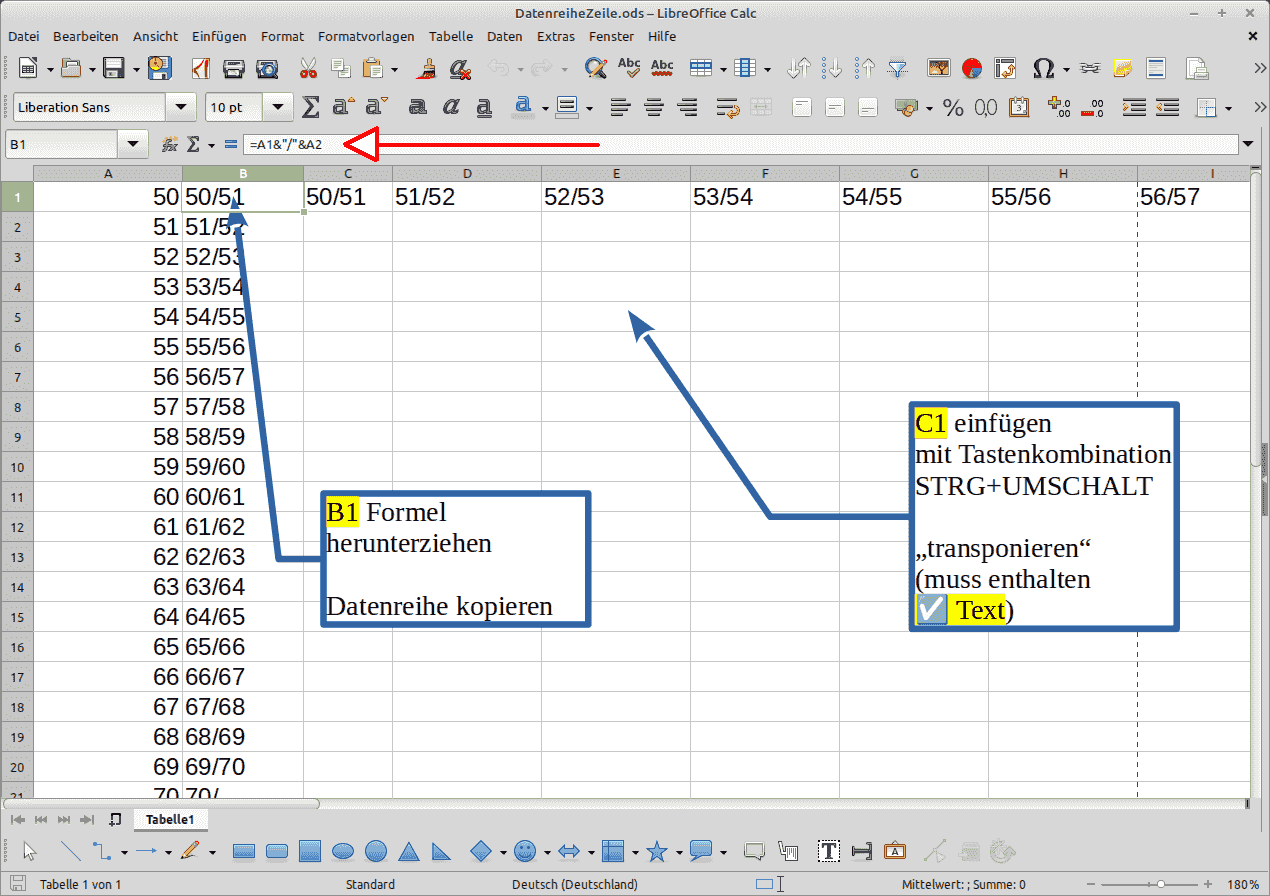This screenshot has width=1270, height=896.
Task: Toggle the AutoFilter funnel icon
Action: click(899, 68)
